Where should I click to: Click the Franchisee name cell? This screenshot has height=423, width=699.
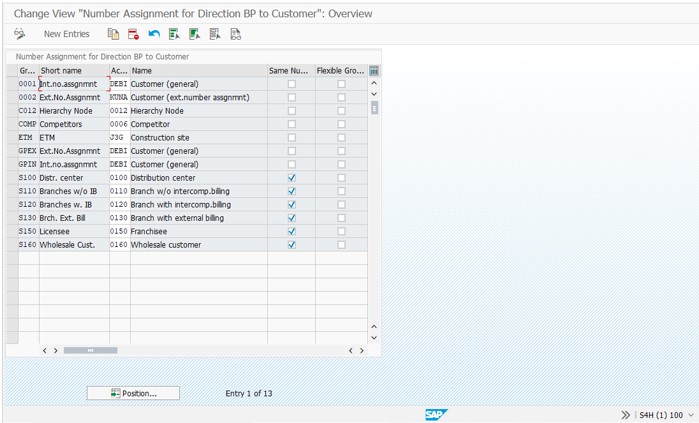click(199, 231)
